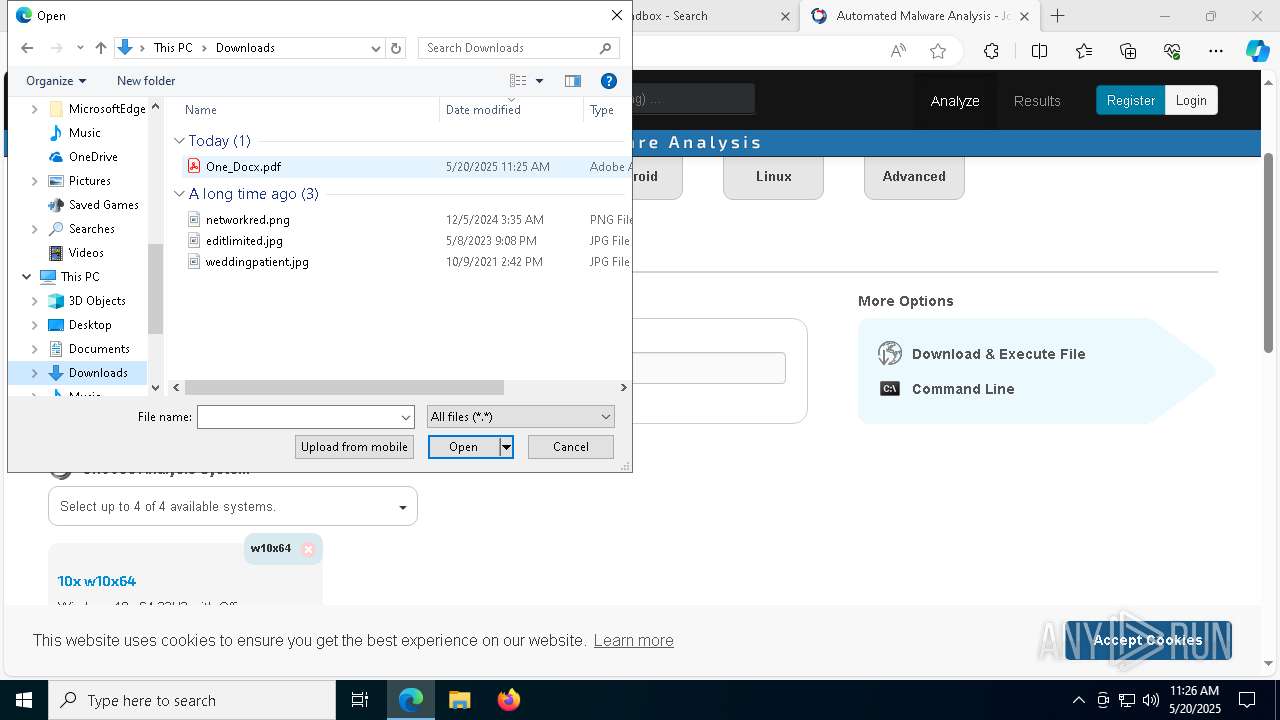
Task: Click the file list horizontal scrollbar
Action: [344, 387]
